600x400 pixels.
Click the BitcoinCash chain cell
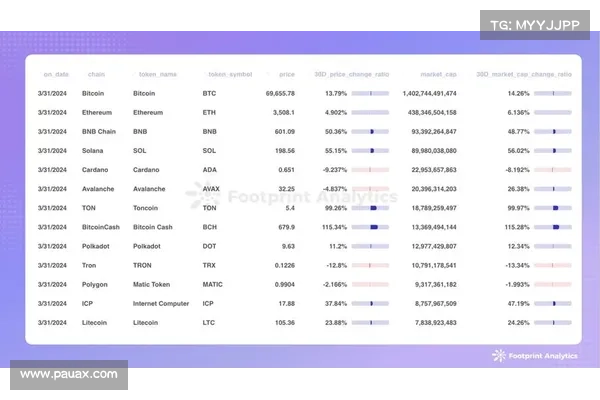[101, 227]
